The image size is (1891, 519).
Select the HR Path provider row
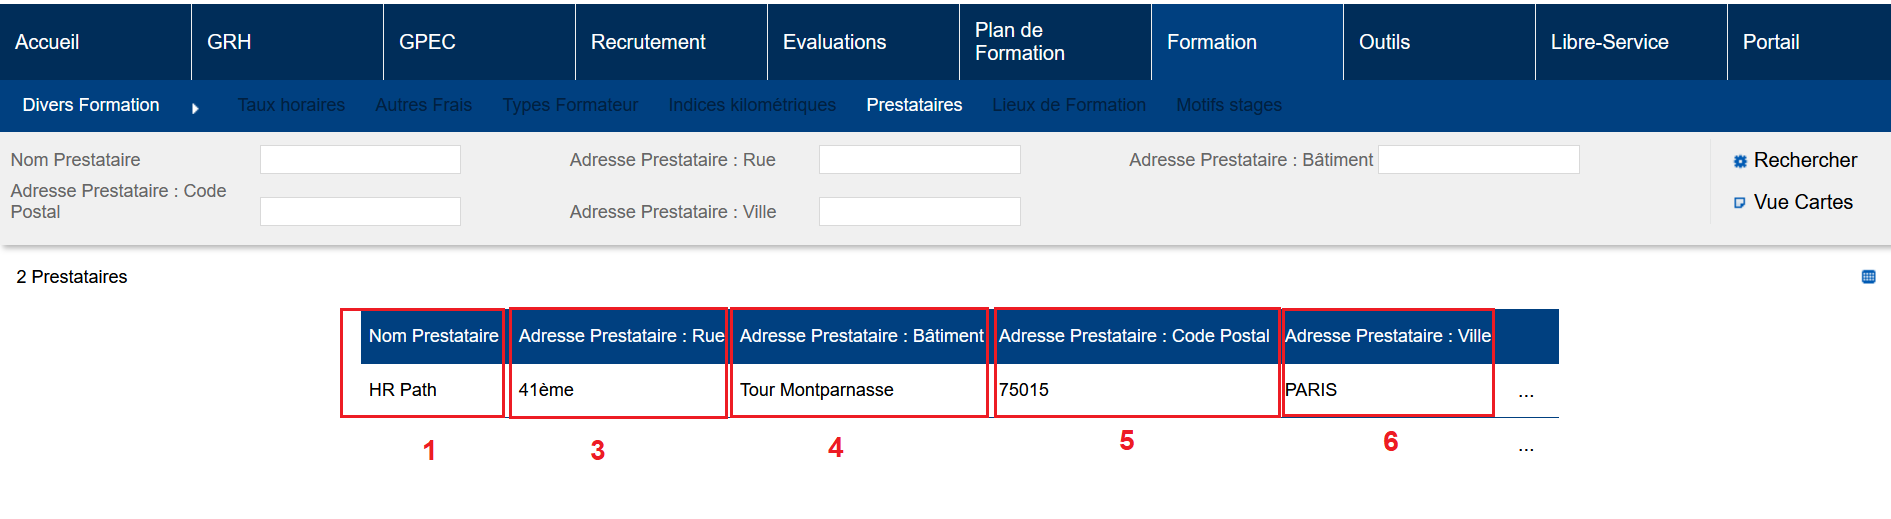click(x=403, y=390)
